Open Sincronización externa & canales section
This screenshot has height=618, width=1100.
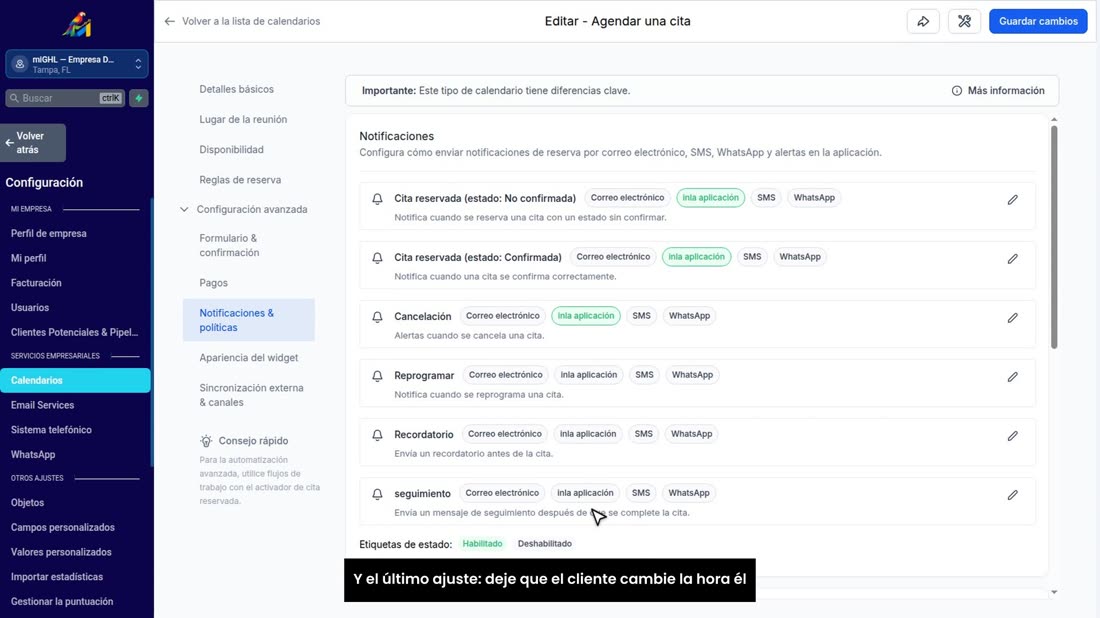[x=251, y=395]
